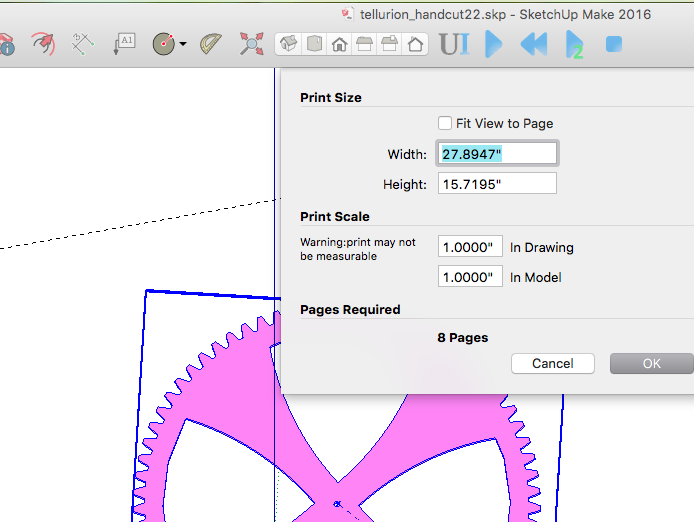The height and width of the screenshot is (522, 694).
Task: Switch to Right standard view
Action: click(x=364, y=44)
